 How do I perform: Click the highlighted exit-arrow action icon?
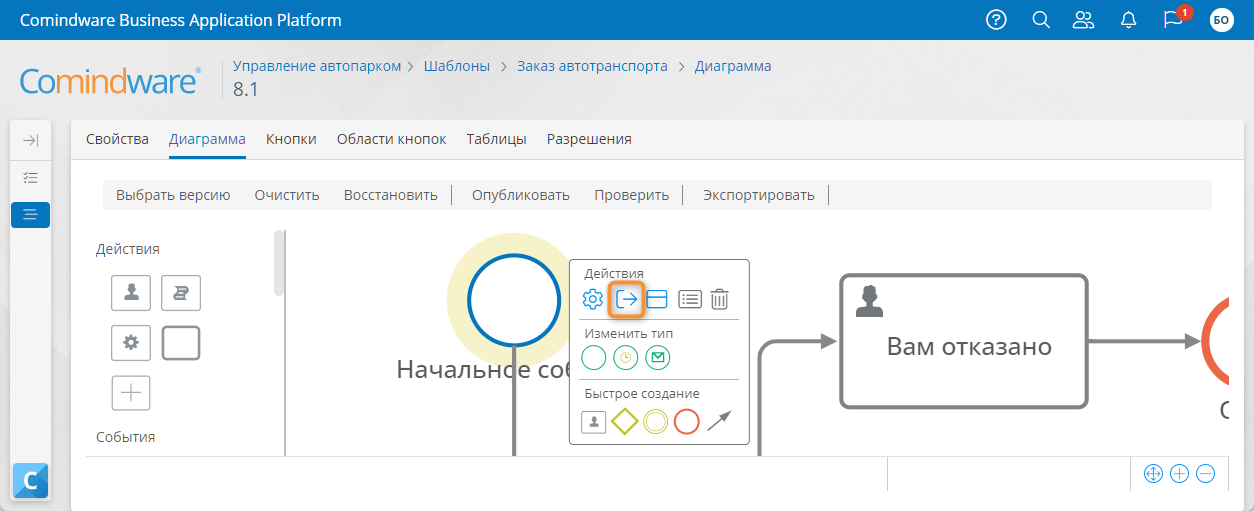(x=626, y=298)
